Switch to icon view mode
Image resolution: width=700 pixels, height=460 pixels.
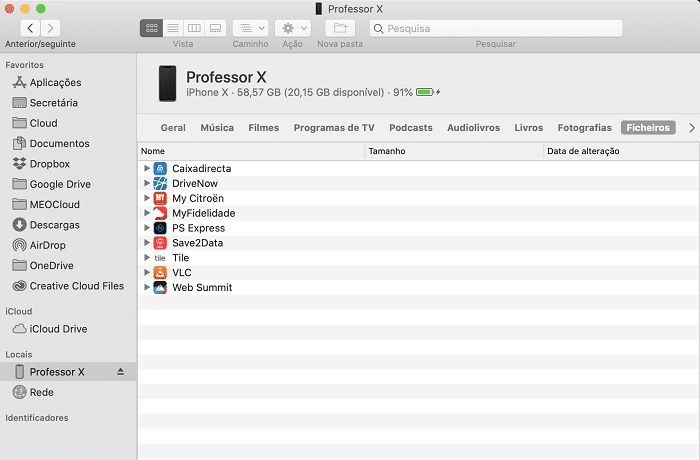pos(151,28)
